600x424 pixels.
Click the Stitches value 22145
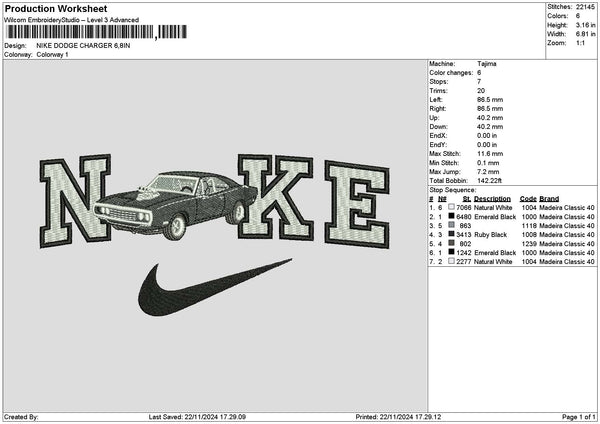tap(585, 7)
